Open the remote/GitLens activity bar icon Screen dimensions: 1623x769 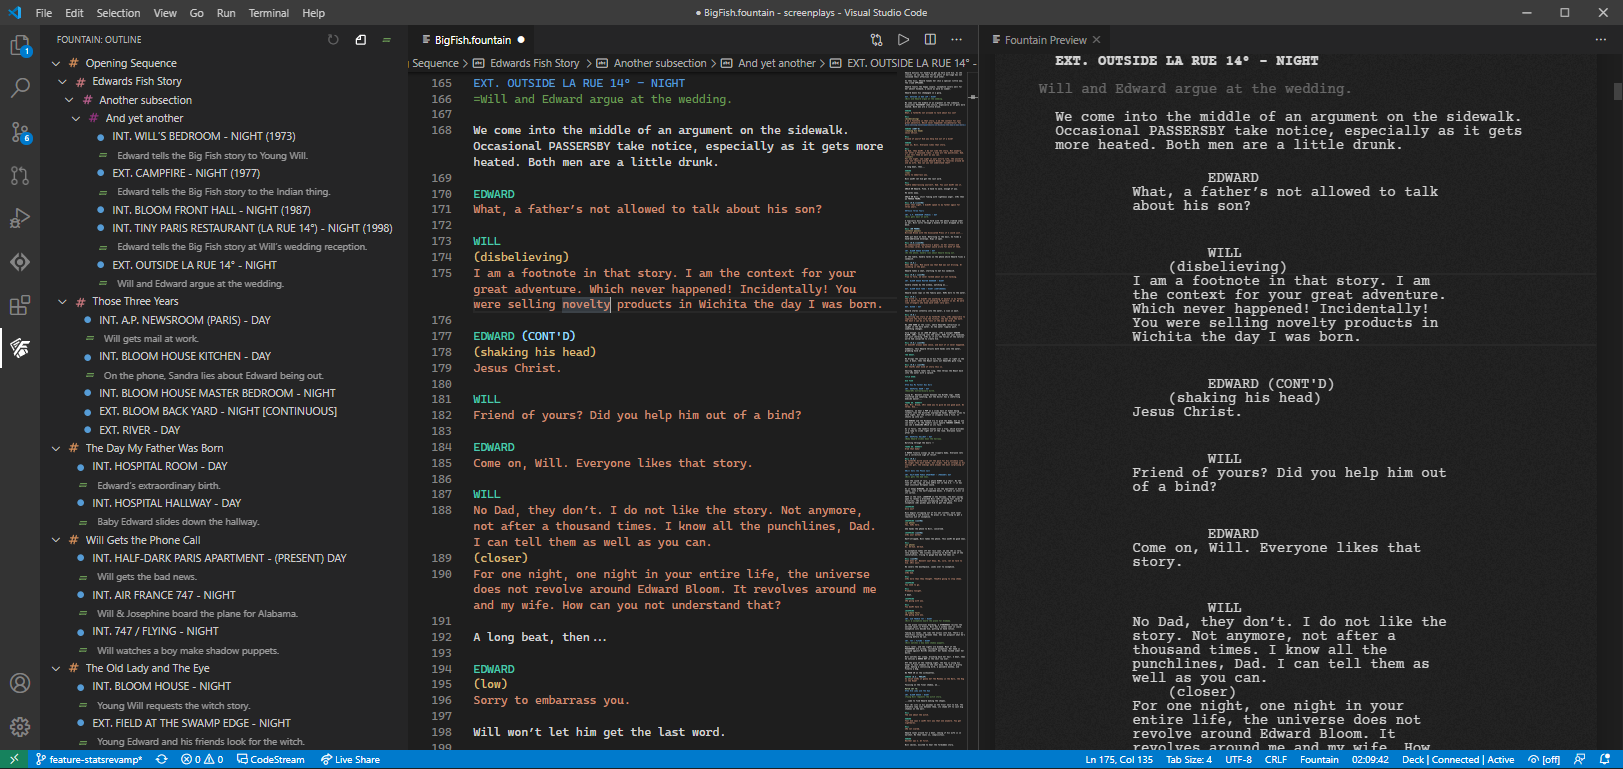tap(20, 262)
